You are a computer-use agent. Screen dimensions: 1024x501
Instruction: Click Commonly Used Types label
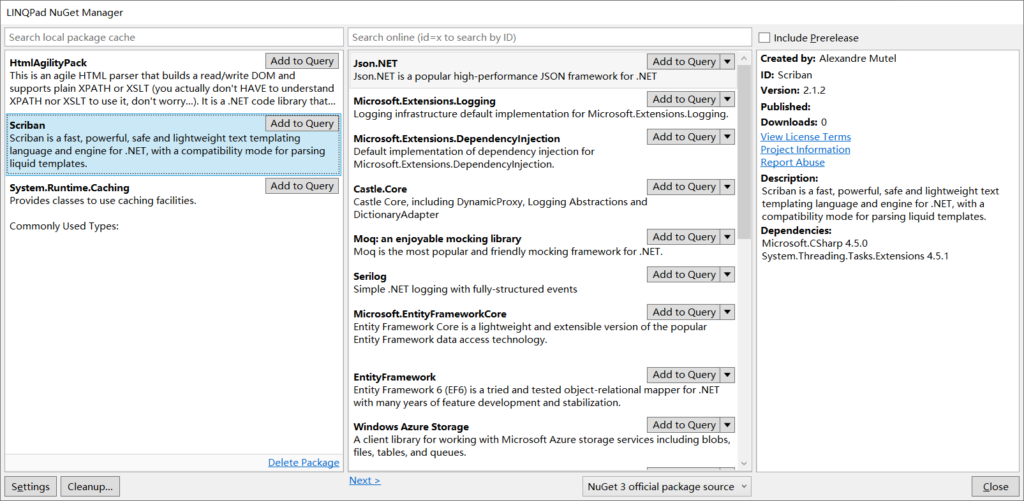(x=63, y=226)
